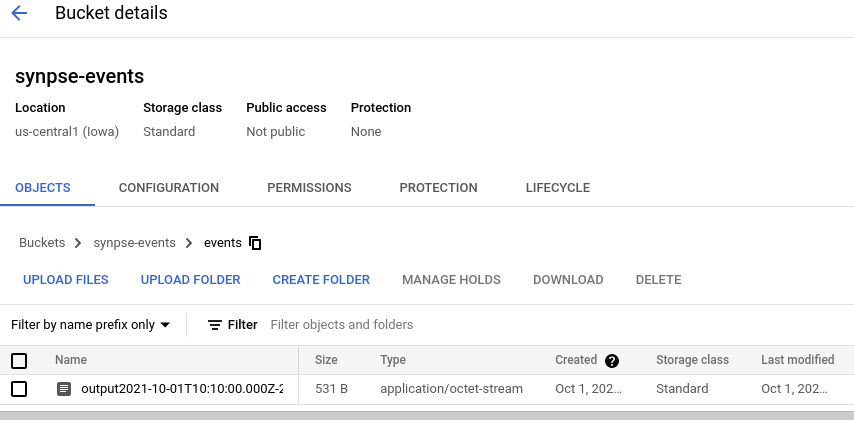Image resolution: width=854 pixels, height=435 pixels.
Task: Click the Create Folder button
Action: point(321,280)
